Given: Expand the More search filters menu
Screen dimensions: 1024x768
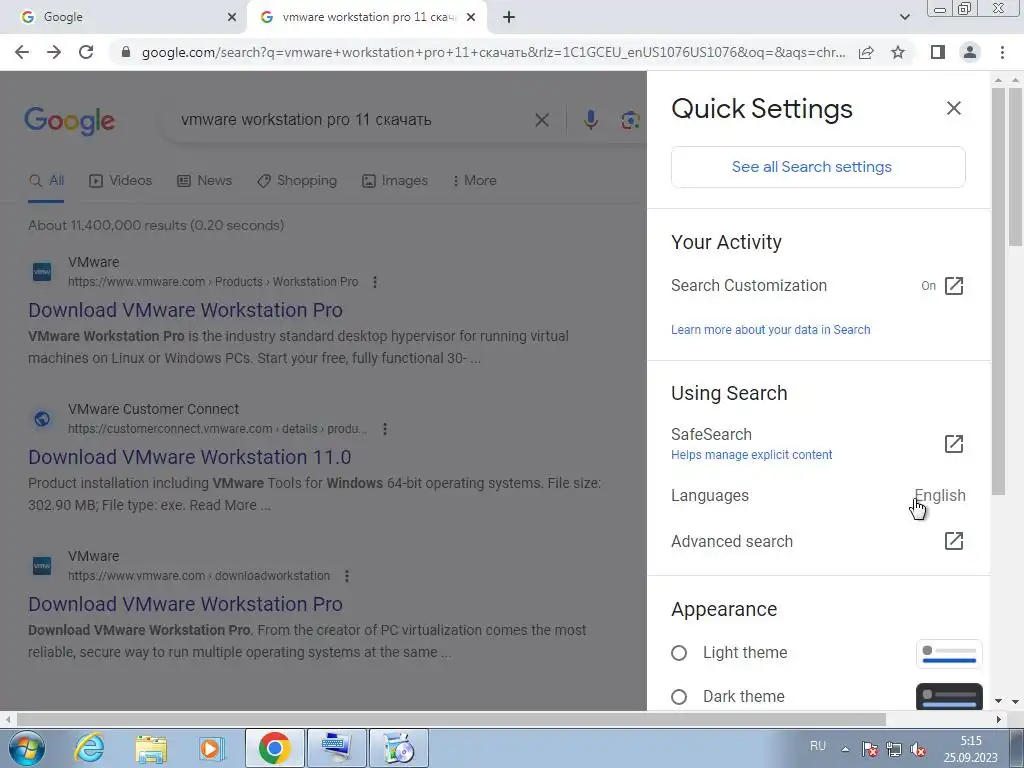Looking at the screenshot, I should (474, 181).
